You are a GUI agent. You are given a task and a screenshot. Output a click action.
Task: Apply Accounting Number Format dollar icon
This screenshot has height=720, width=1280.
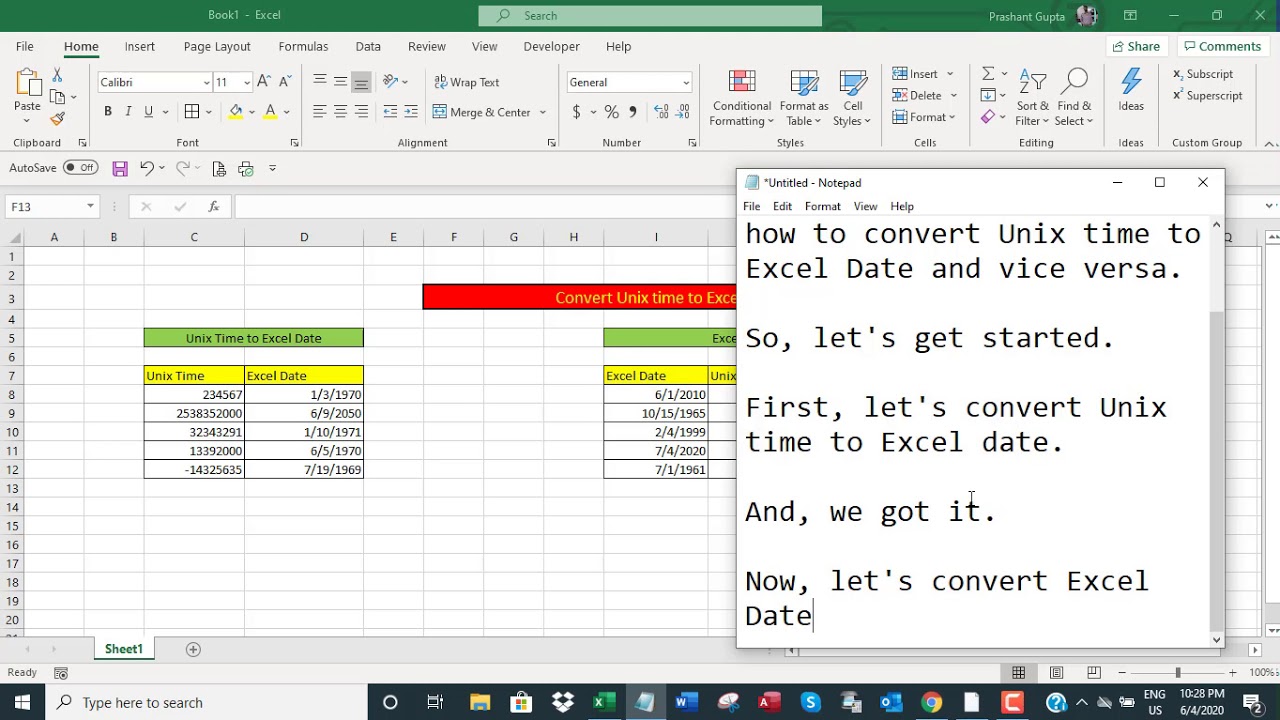pos(576,112)
